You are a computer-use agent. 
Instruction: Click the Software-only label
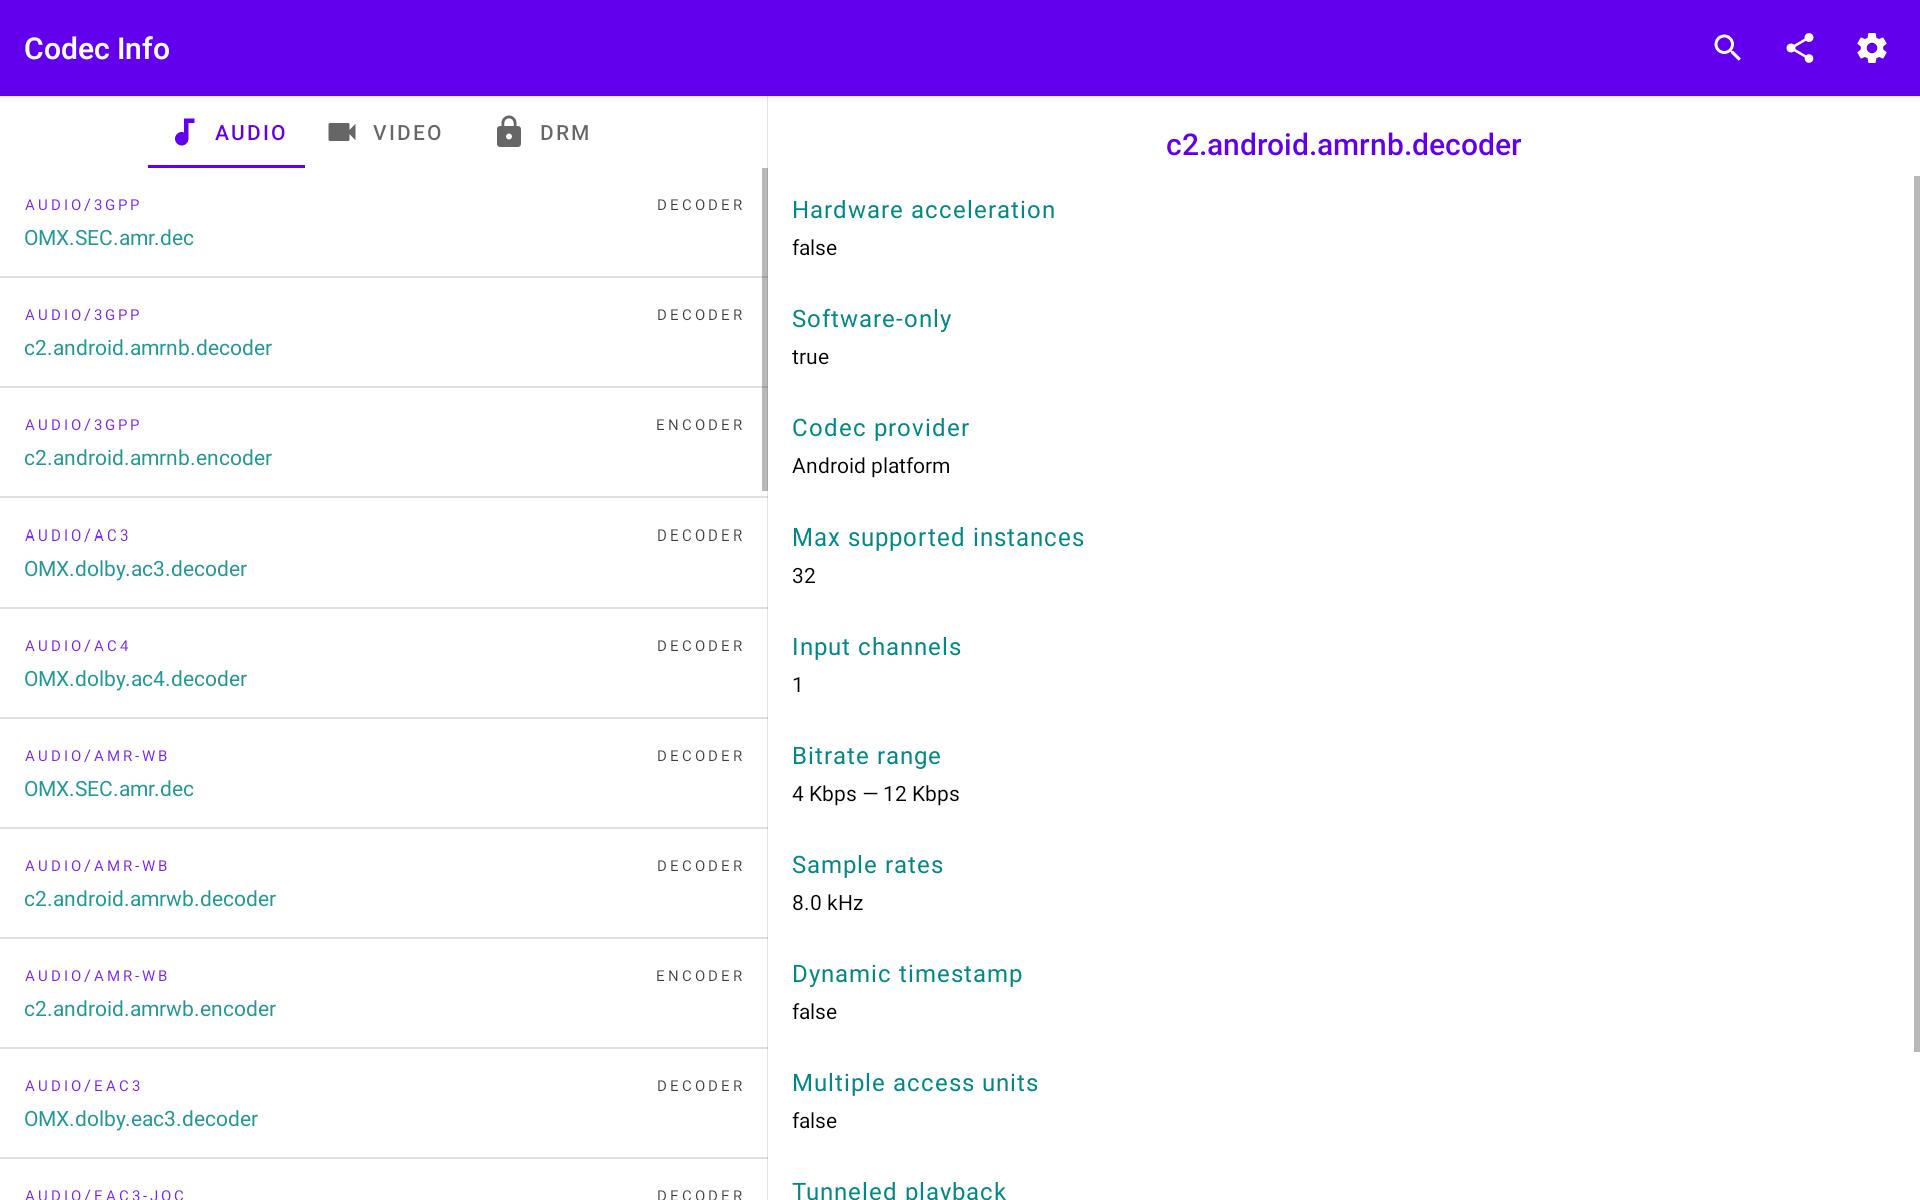pyautogui.click(x=871, y=319)
